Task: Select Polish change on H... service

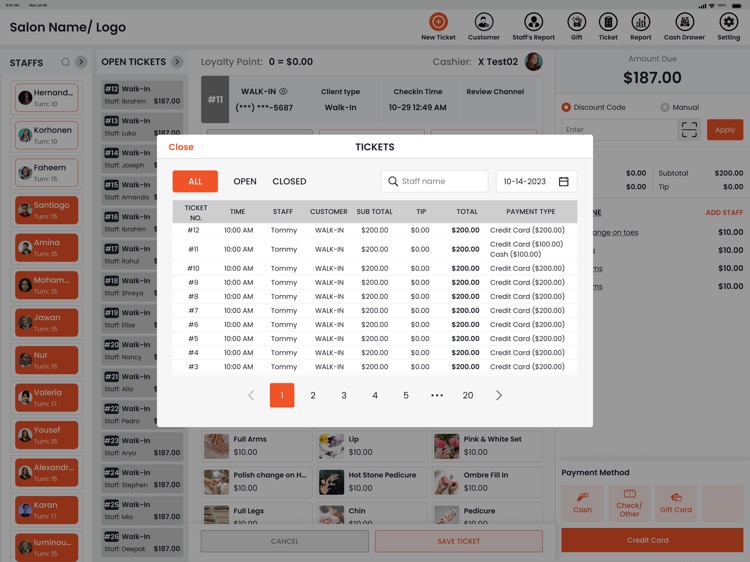Action: point(257,482)
